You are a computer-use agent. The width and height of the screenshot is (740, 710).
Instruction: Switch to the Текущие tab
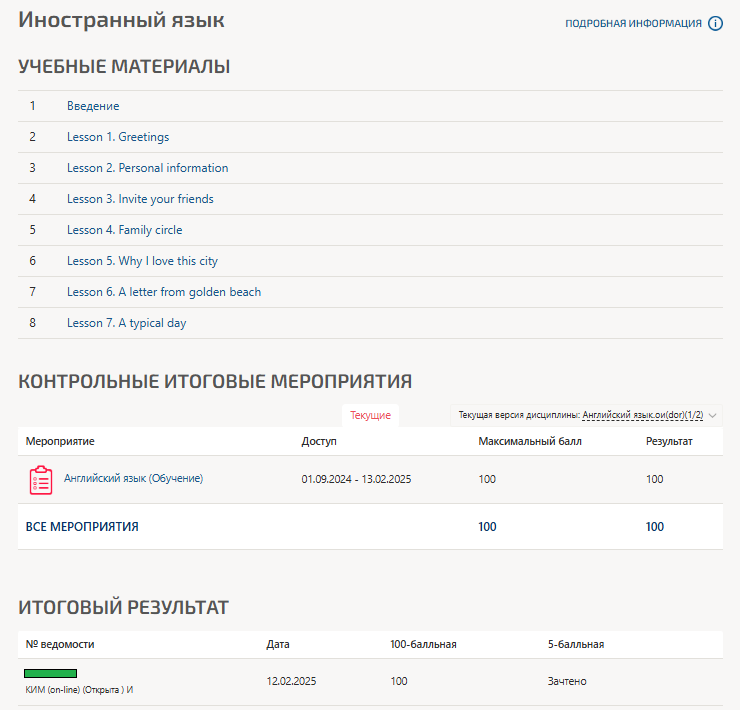pos(370,415)
